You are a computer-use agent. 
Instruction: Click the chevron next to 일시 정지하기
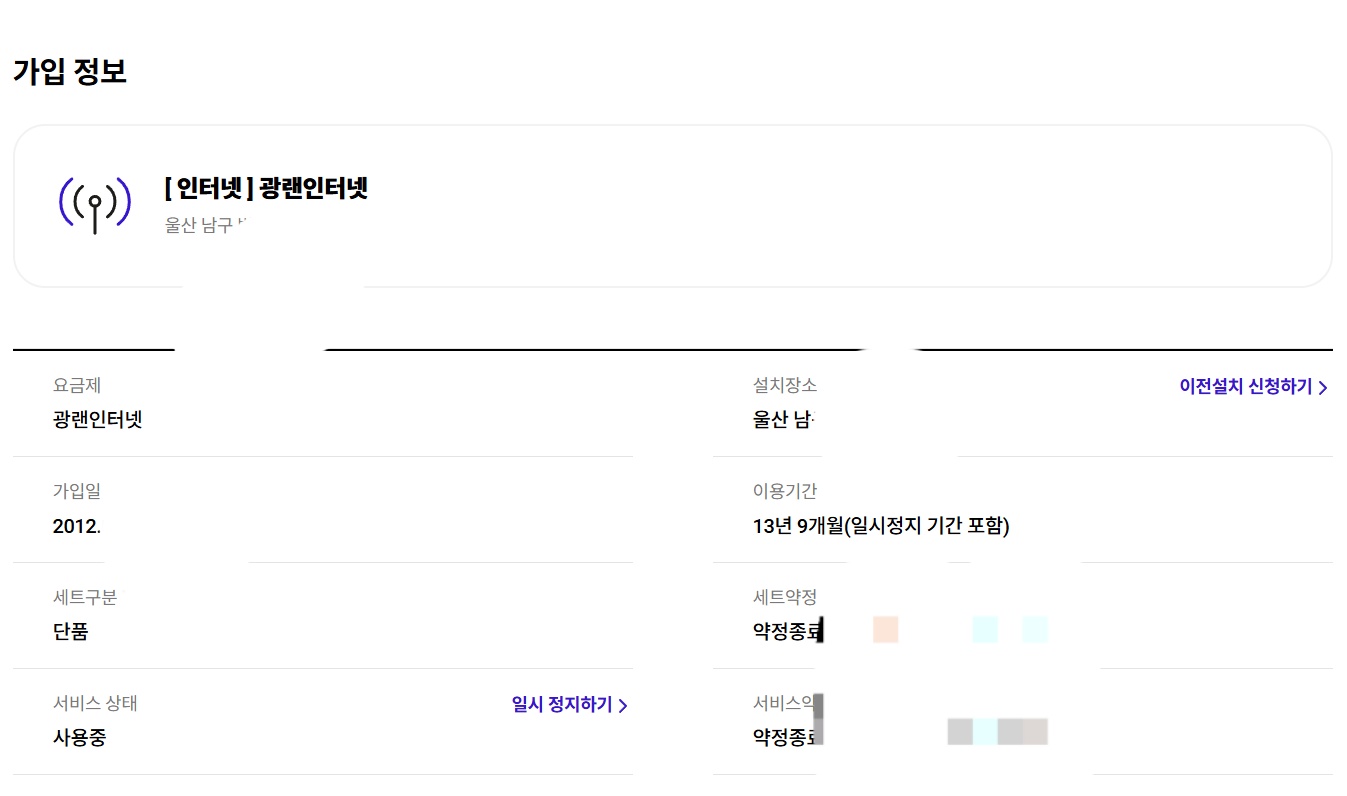[623, 706]
